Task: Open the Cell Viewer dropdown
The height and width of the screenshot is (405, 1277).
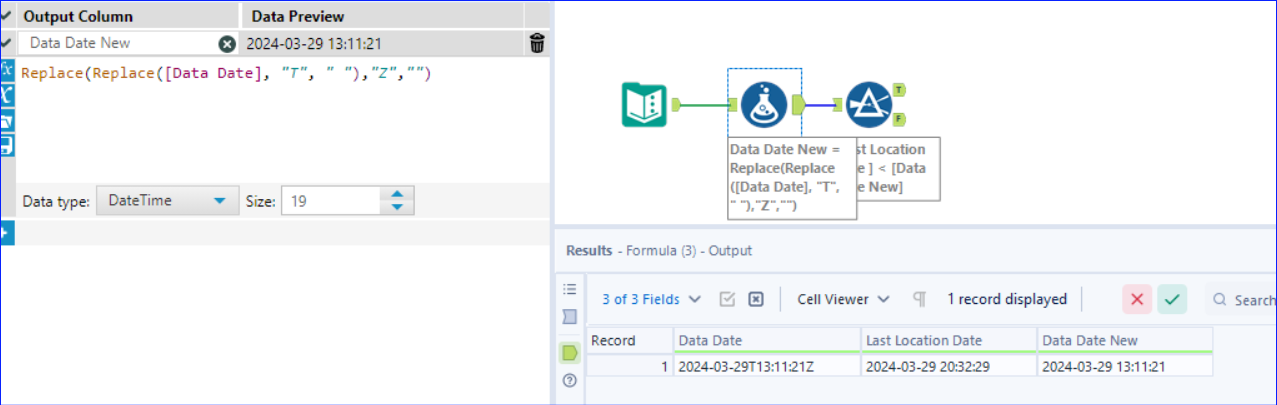Action: pyautogui.click(x=843, y=299)
